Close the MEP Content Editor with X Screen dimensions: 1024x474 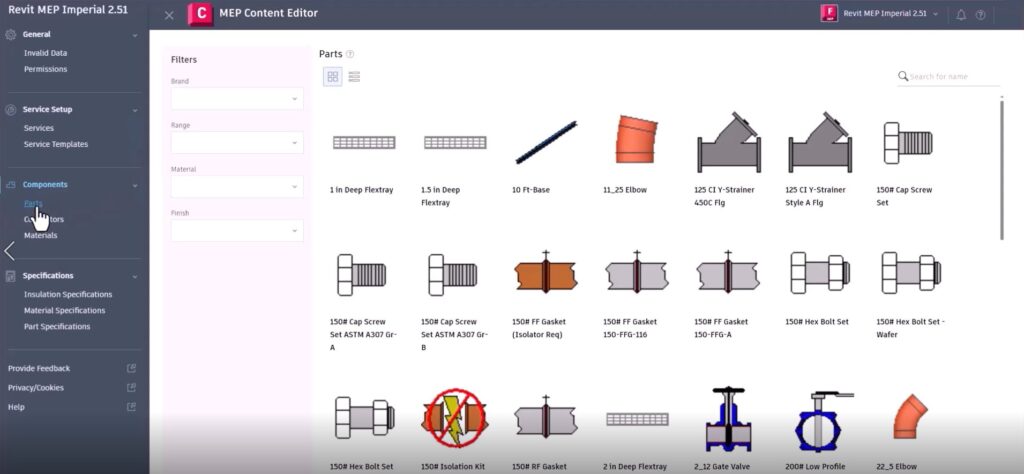tap(169, 15)
